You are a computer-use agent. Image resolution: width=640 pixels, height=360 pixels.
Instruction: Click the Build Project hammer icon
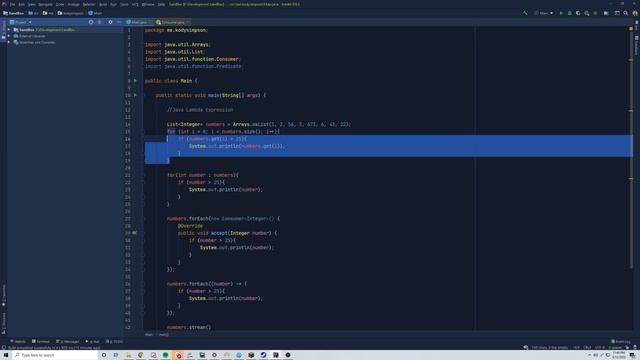click(x=525, y=13)
